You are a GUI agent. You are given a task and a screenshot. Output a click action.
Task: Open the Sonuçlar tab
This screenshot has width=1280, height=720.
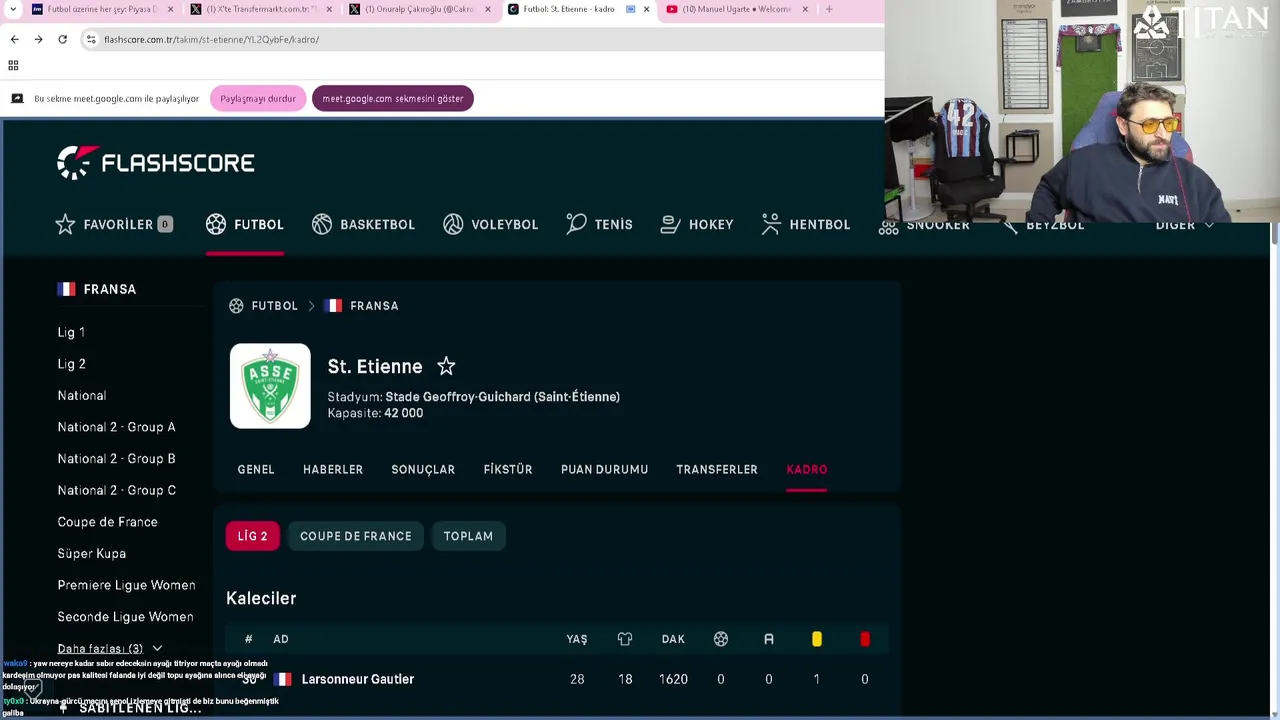click(x=423, y=469)
